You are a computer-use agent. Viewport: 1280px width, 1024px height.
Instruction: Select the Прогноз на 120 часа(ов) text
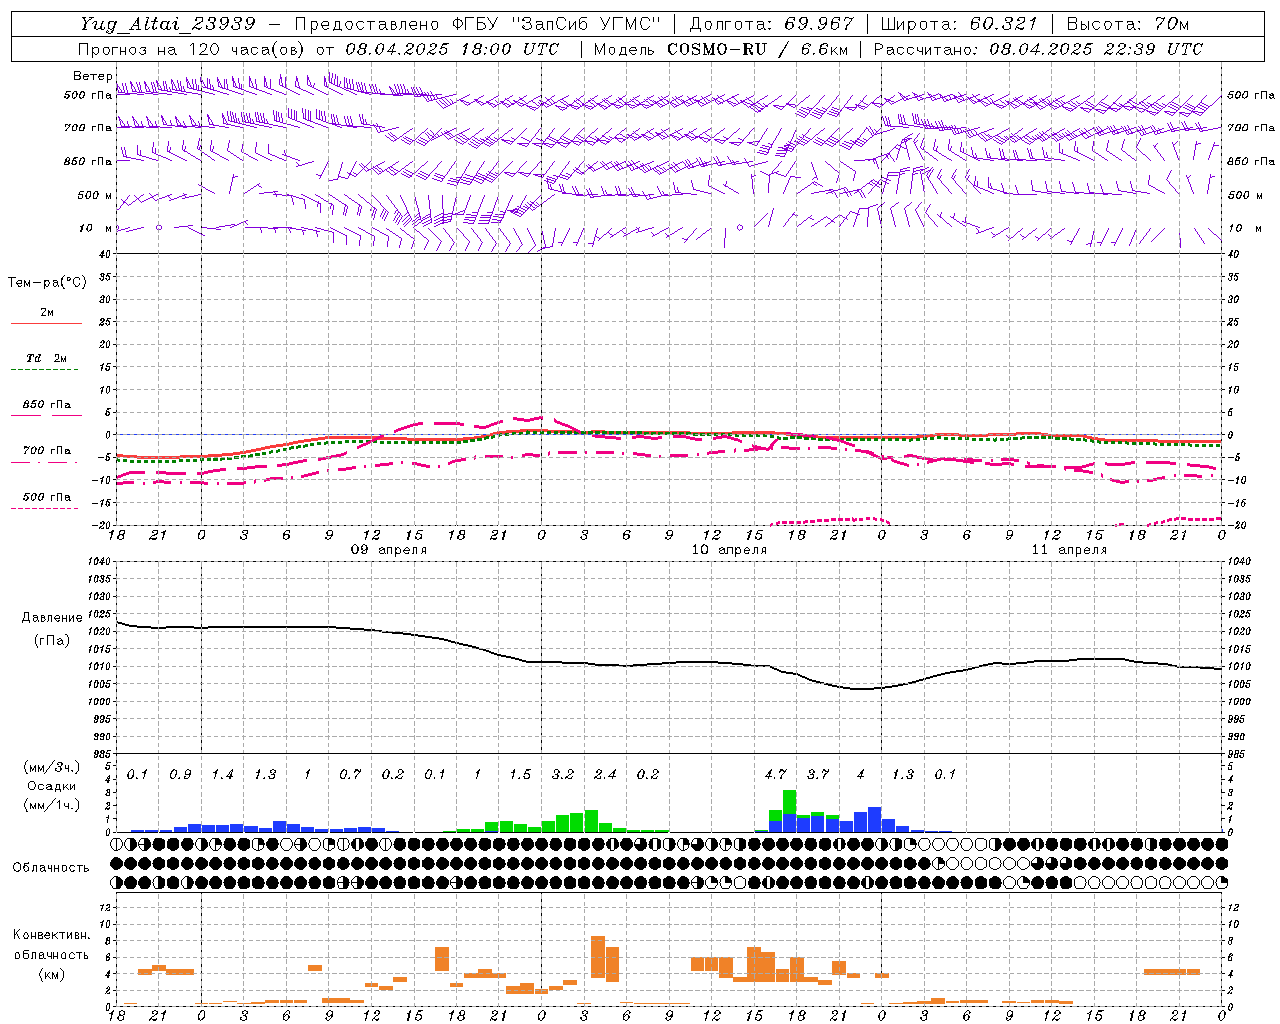point(193,49)
